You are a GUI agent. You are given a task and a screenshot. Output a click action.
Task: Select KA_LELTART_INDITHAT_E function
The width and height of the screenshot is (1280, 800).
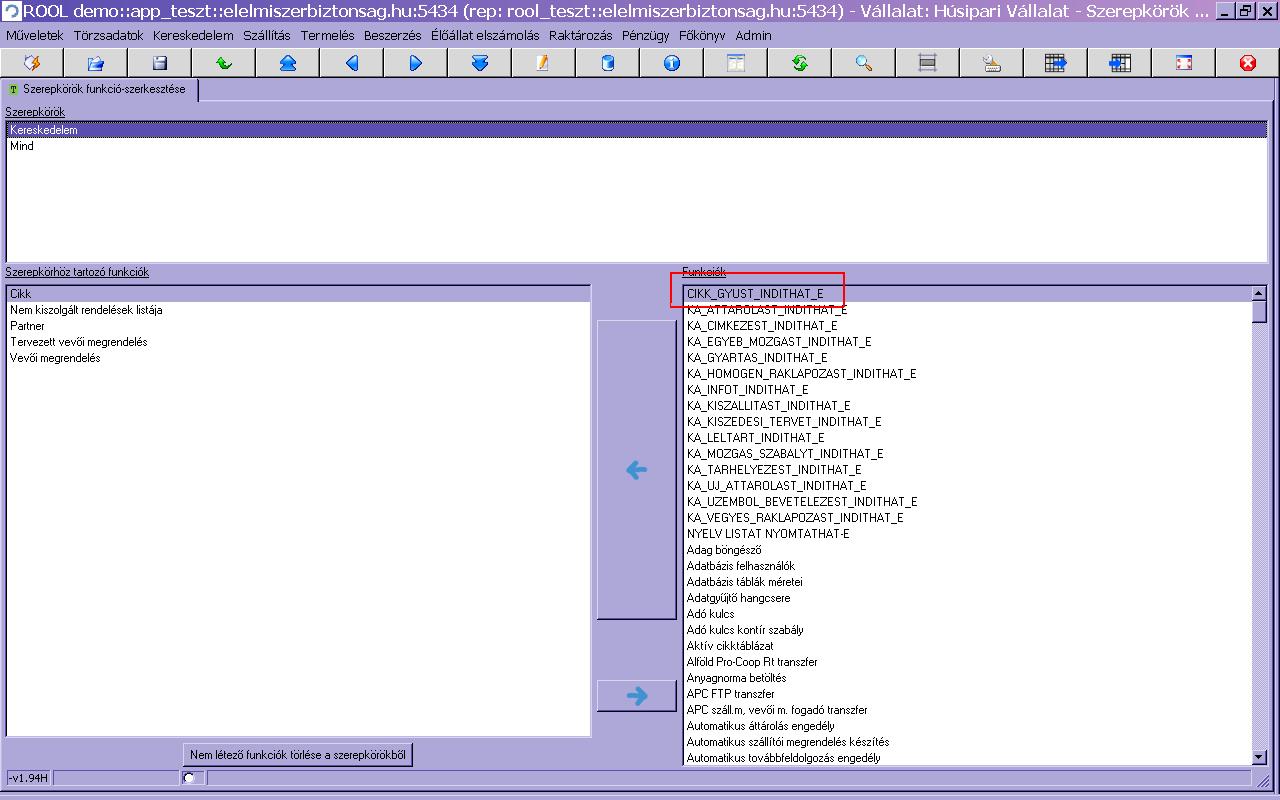click(968, 438)
